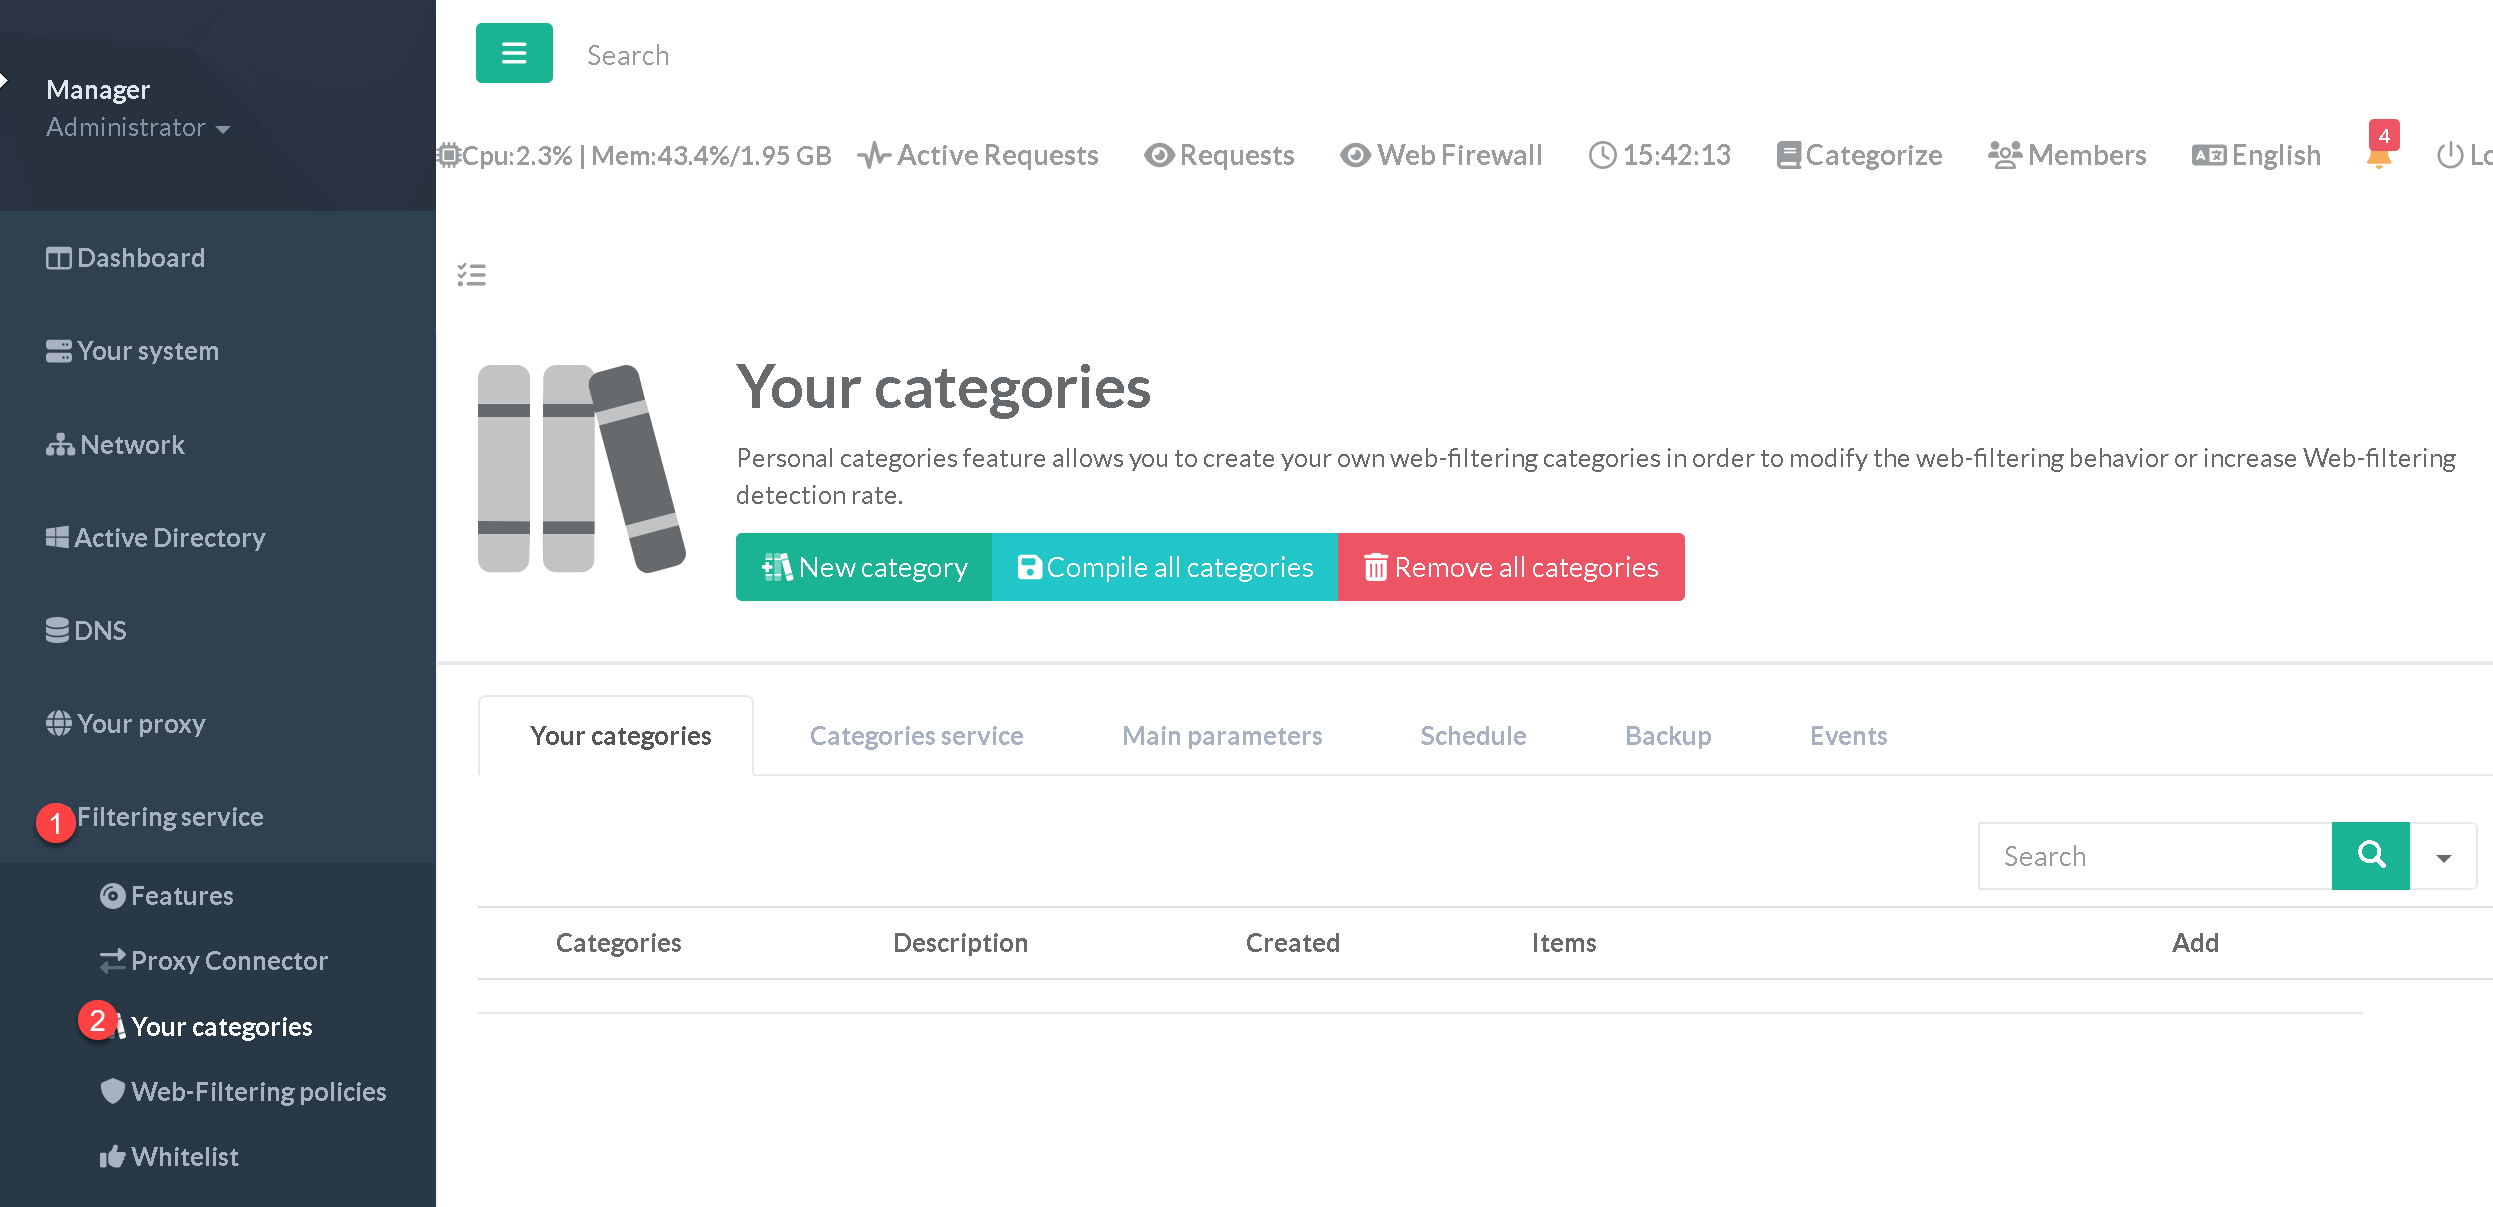Open Members from the top bar
The width and height of the screenshot is (2493, 1207).
point(2067,155)
